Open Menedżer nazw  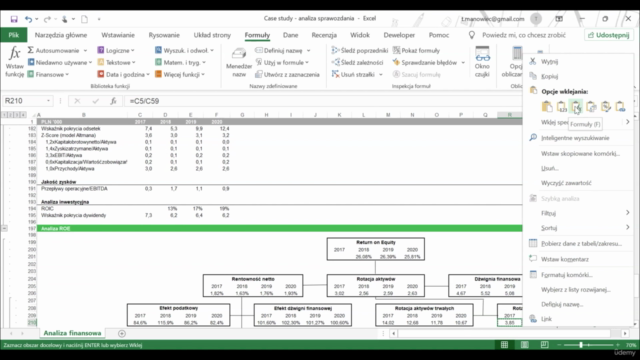coord(239,62)
